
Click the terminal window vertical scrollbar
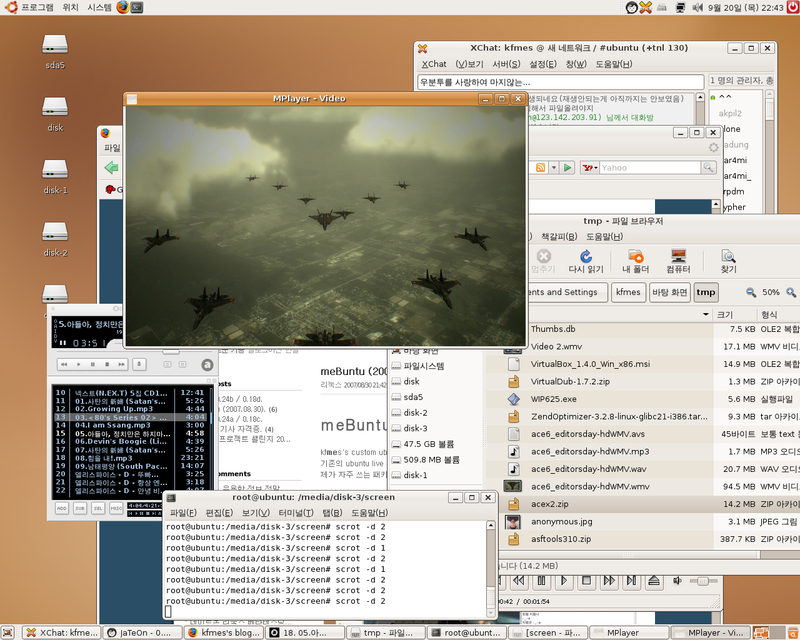click(x=490, y=569)
